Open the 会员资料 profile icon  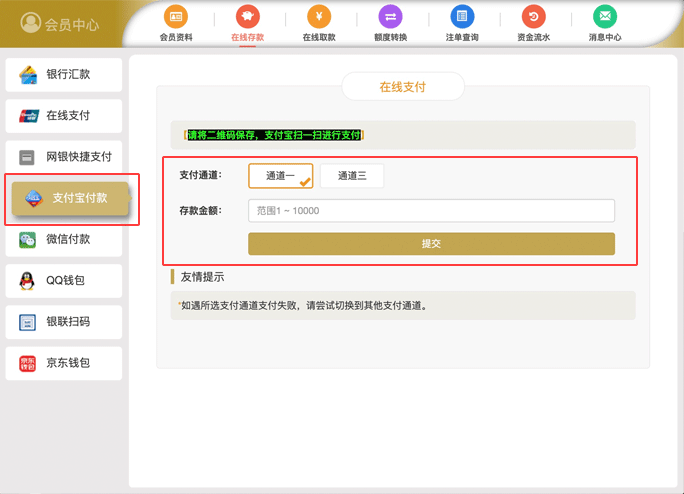coord(176,16)
